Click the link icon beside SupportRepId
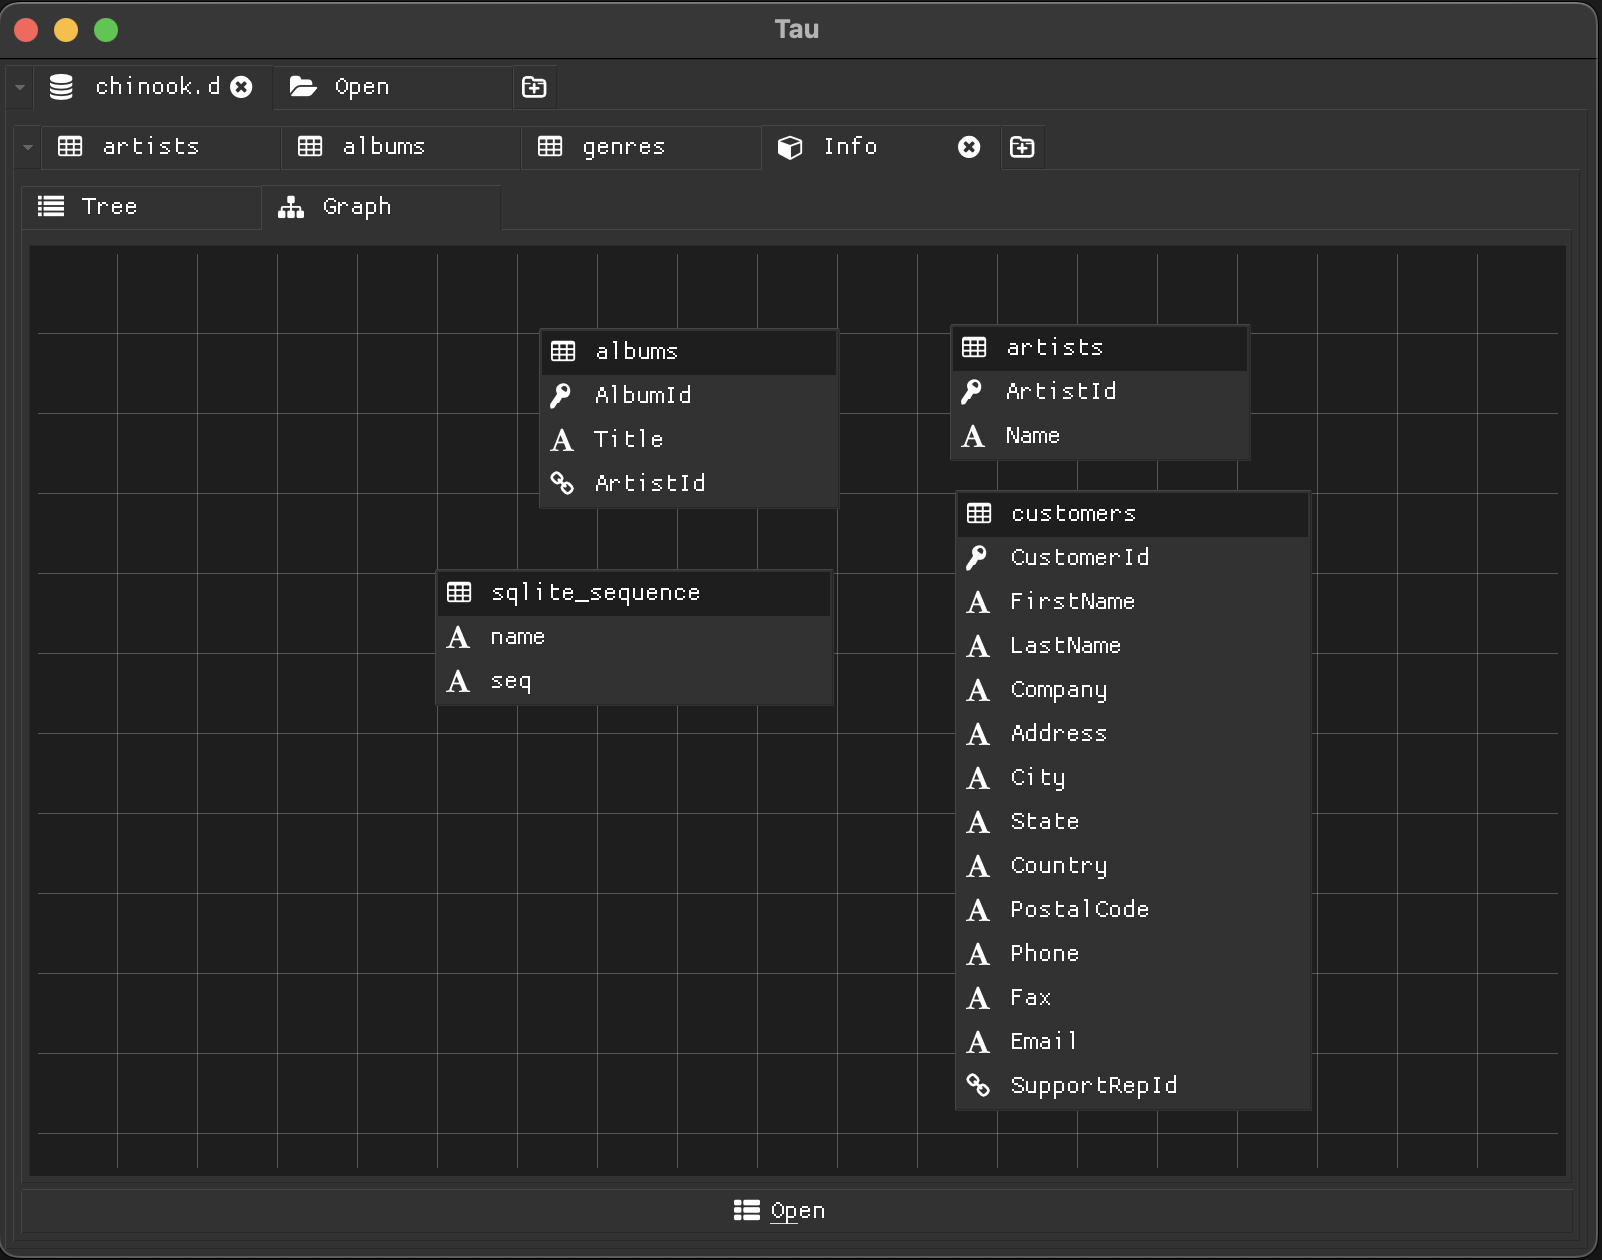The width and height of the screenshot is (1602, 1260). 979,1085
